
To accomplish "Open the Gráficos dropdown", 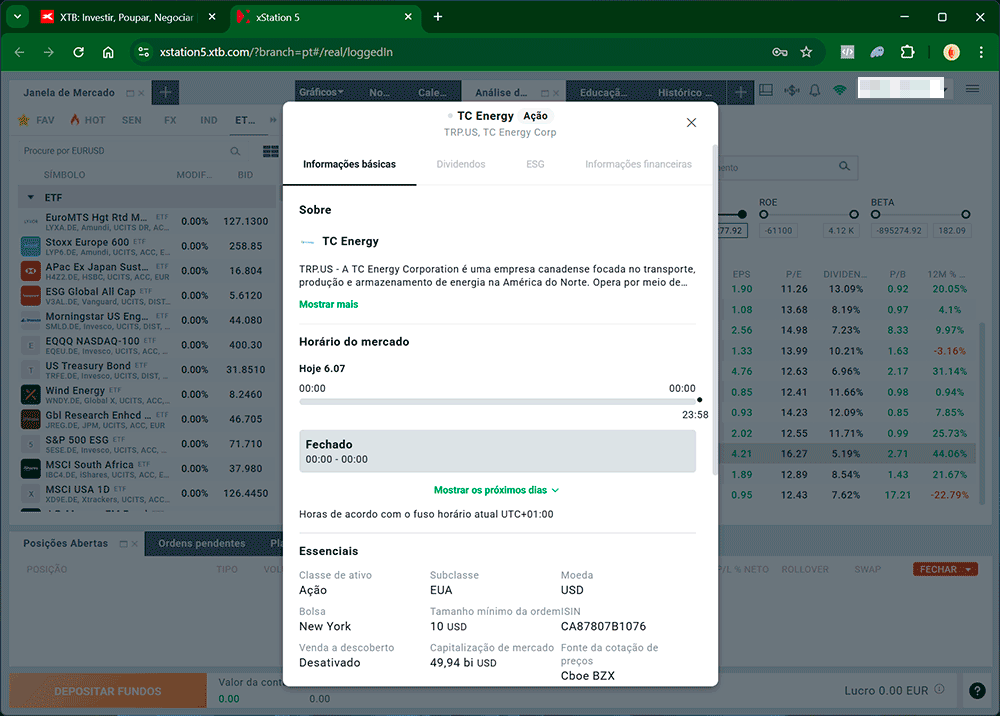I will point(321,92).
